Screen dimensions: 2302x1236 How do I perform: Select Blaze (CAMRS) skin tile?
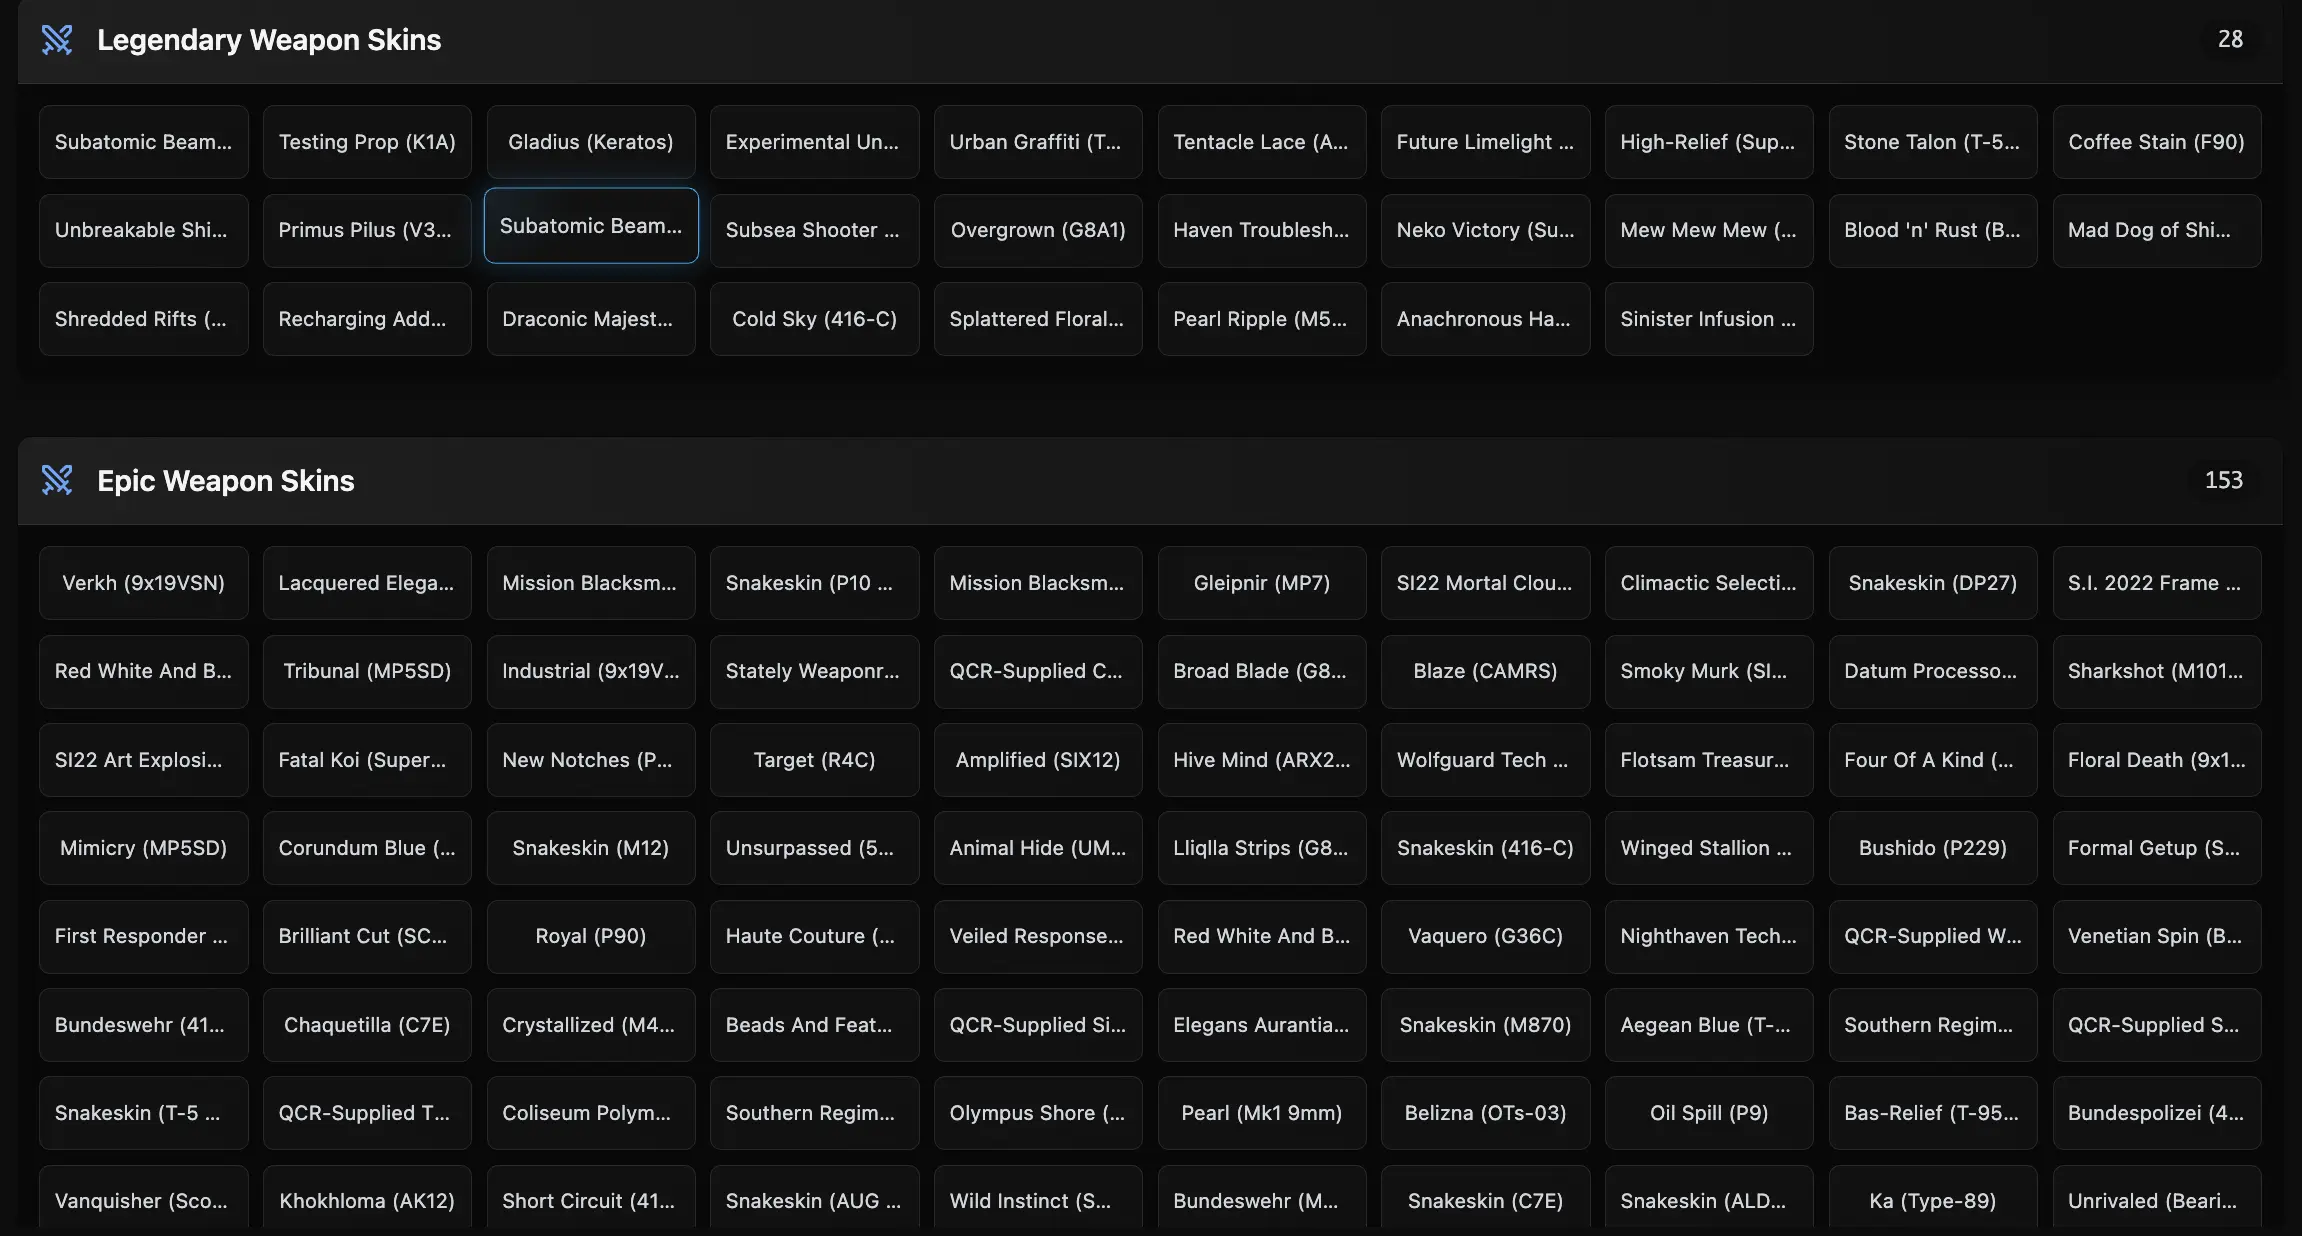tap(1485, 671)
